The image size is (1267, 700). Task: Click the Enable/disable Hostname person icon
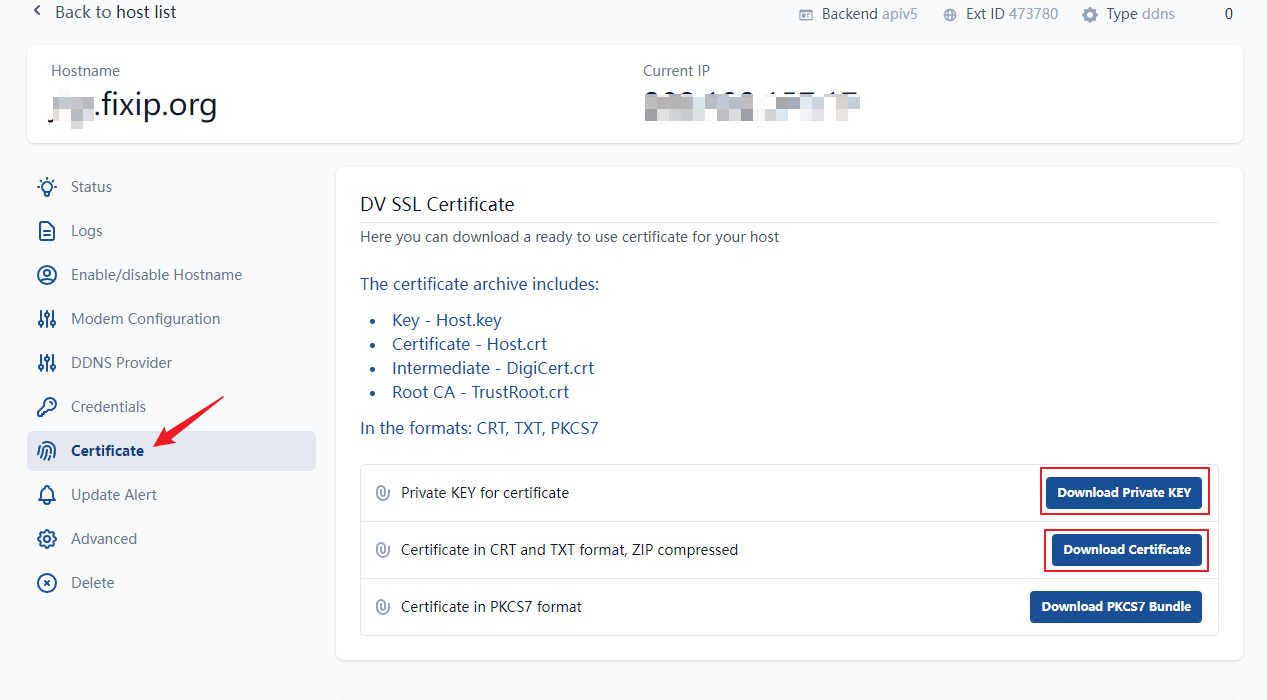(x=47, y=275)
